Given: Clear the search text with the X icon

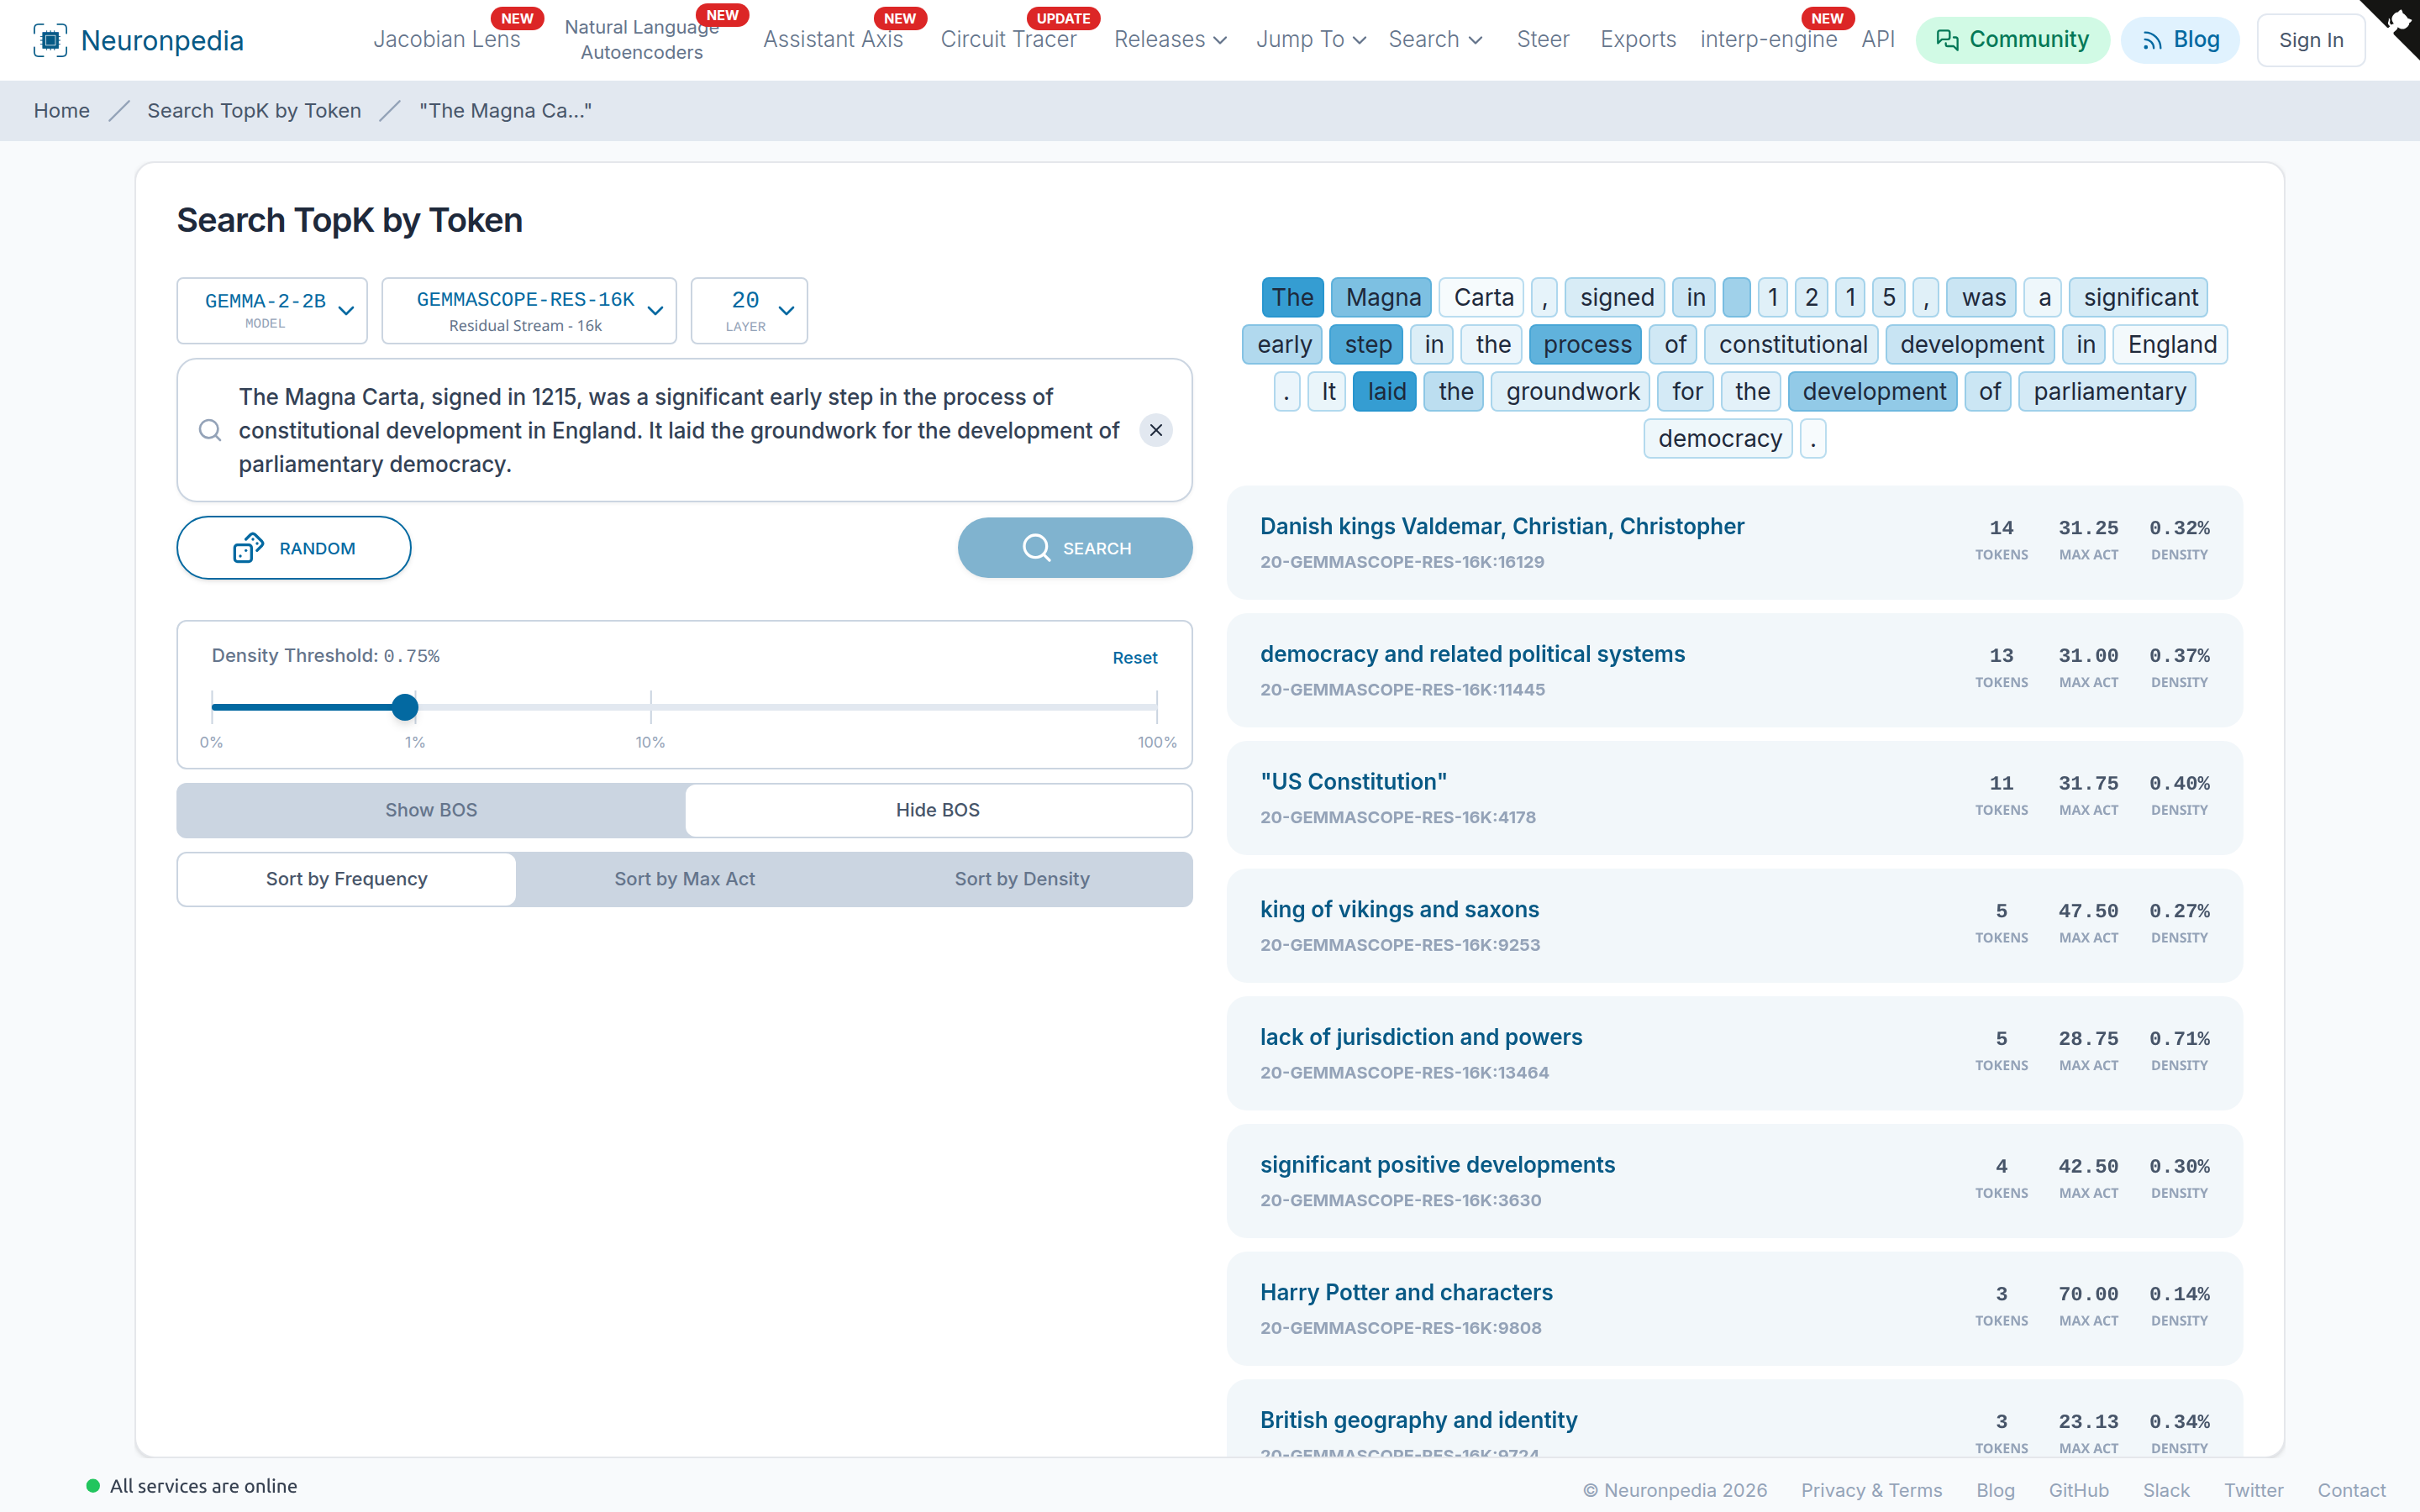Looking at the screenshot, I should click(1156, 430).
